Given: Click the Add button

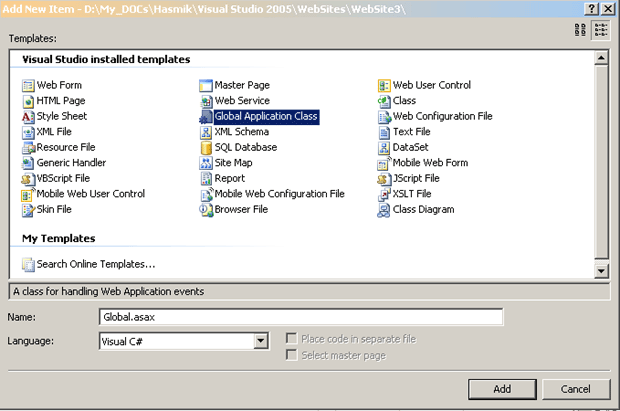Looking at the screenshot, I should pos(502,389).
